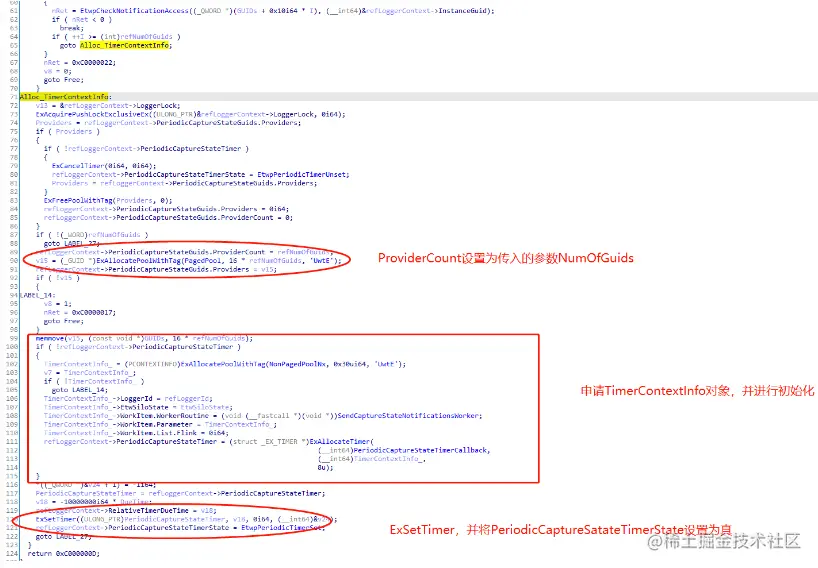
Task: Click the memmove call on line 99
Action: [49, 339]
